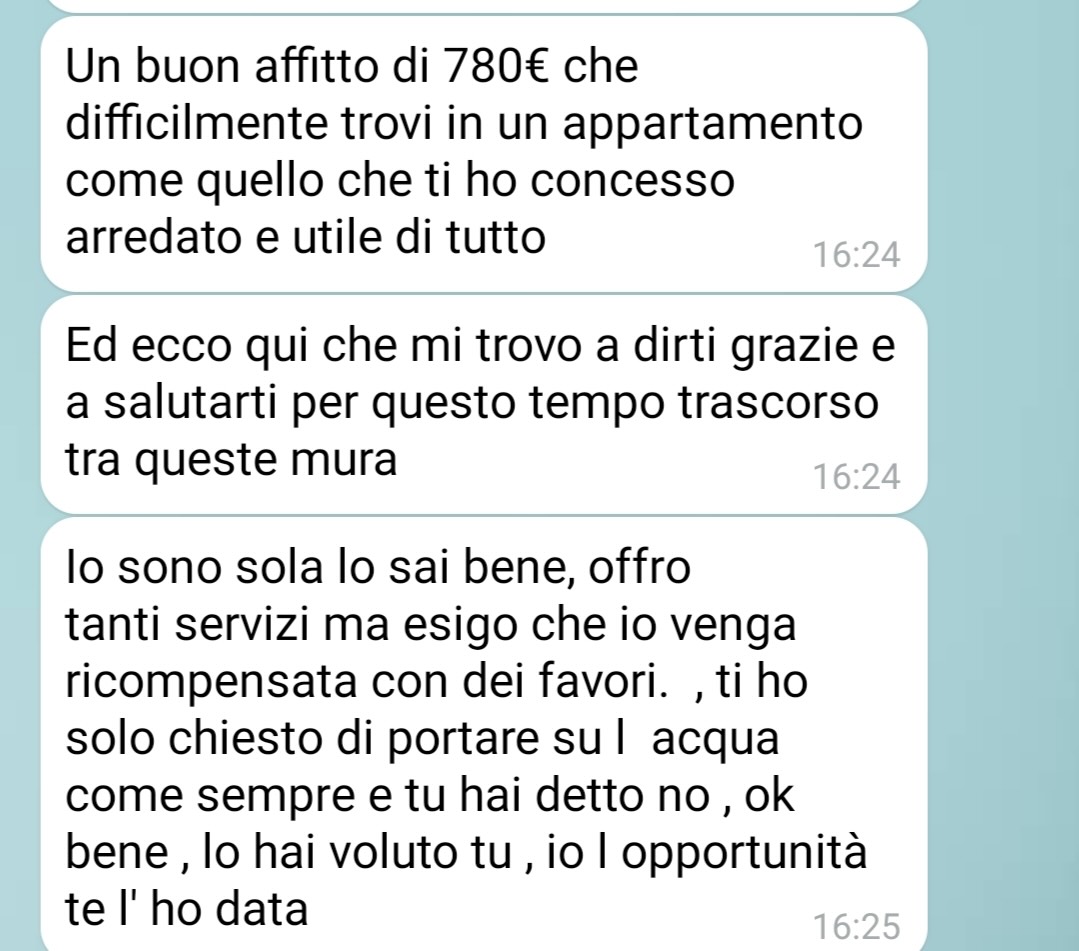Click the 16:24 timestamp on the 780€ rent message
This screenshot has width=1079, height=951.
tap(856, 255)
